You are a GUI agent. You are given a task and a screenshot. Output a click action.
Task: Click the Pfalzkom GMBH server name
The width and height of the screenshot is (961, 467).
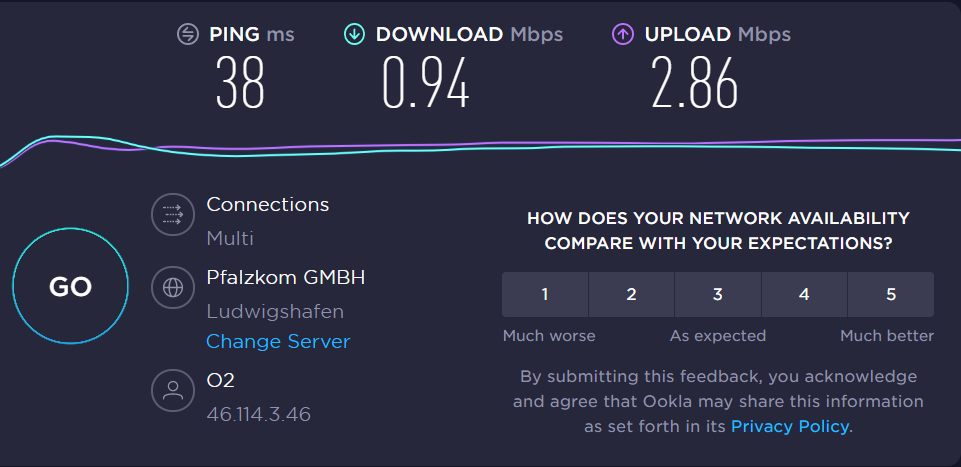point(286,278)
